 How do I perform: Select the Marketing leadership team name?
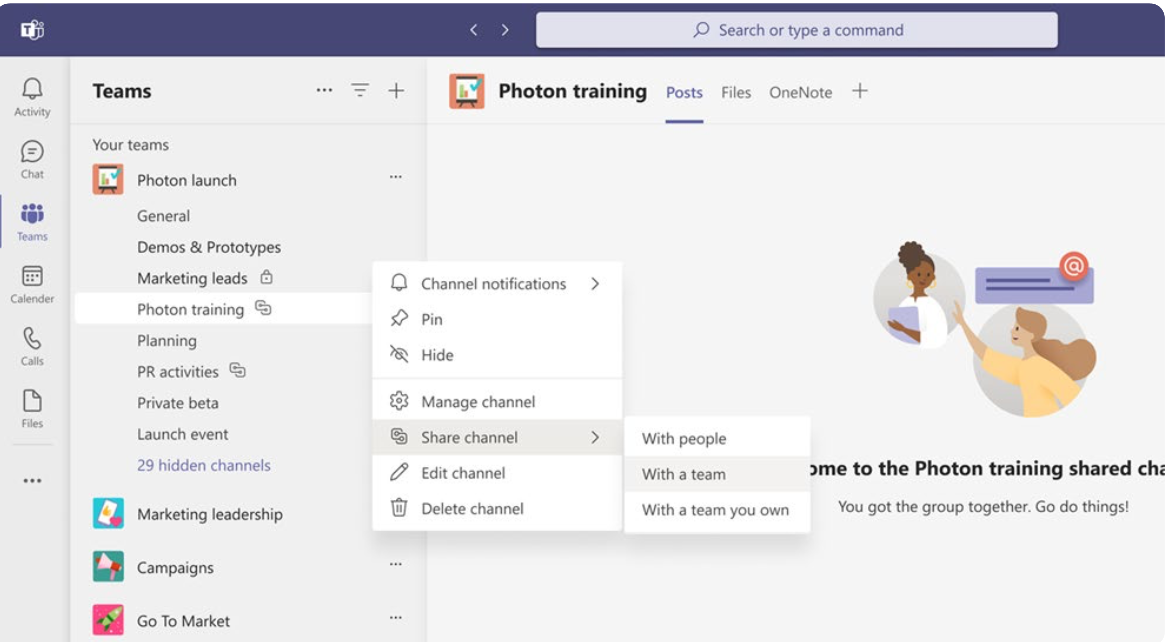(x=210, y=514)
